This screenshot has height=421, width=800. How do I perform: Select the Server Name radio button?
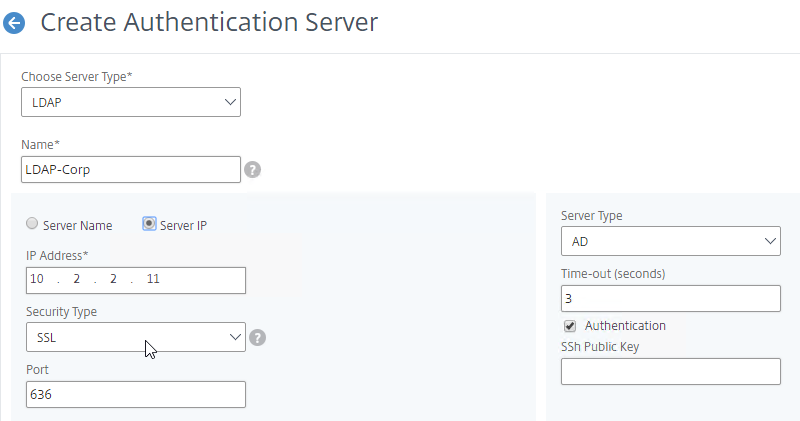tap(32, 224)
